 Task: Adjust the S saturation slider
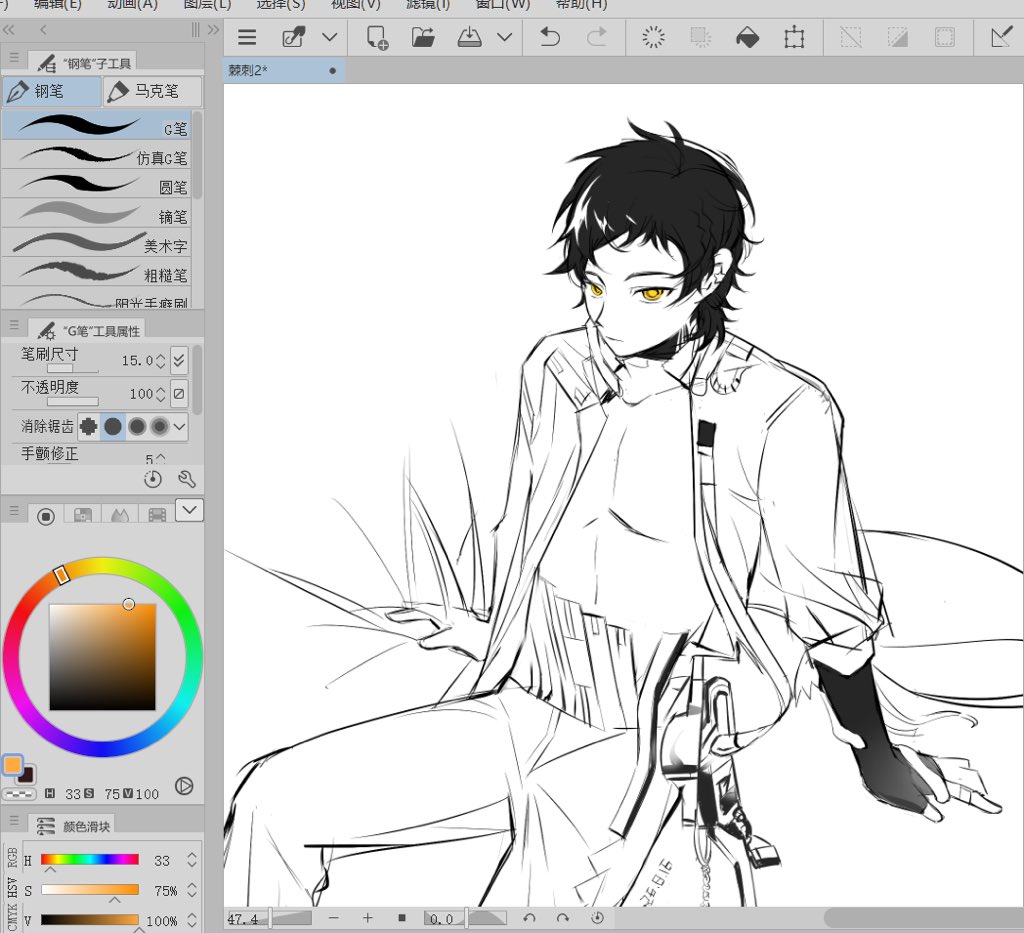click(89, 889)
